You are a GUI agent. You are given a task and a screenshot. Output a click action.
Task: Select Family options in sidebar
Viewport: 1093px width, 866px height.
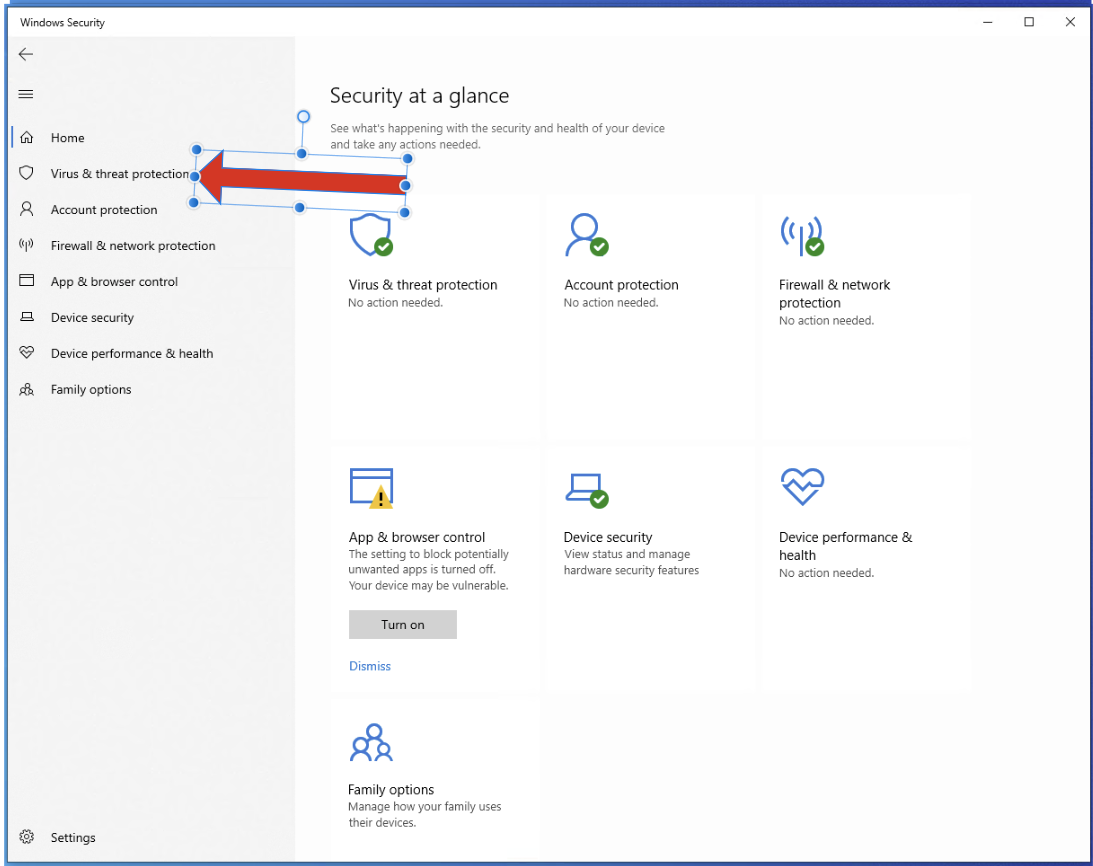(x=91, y=390)
